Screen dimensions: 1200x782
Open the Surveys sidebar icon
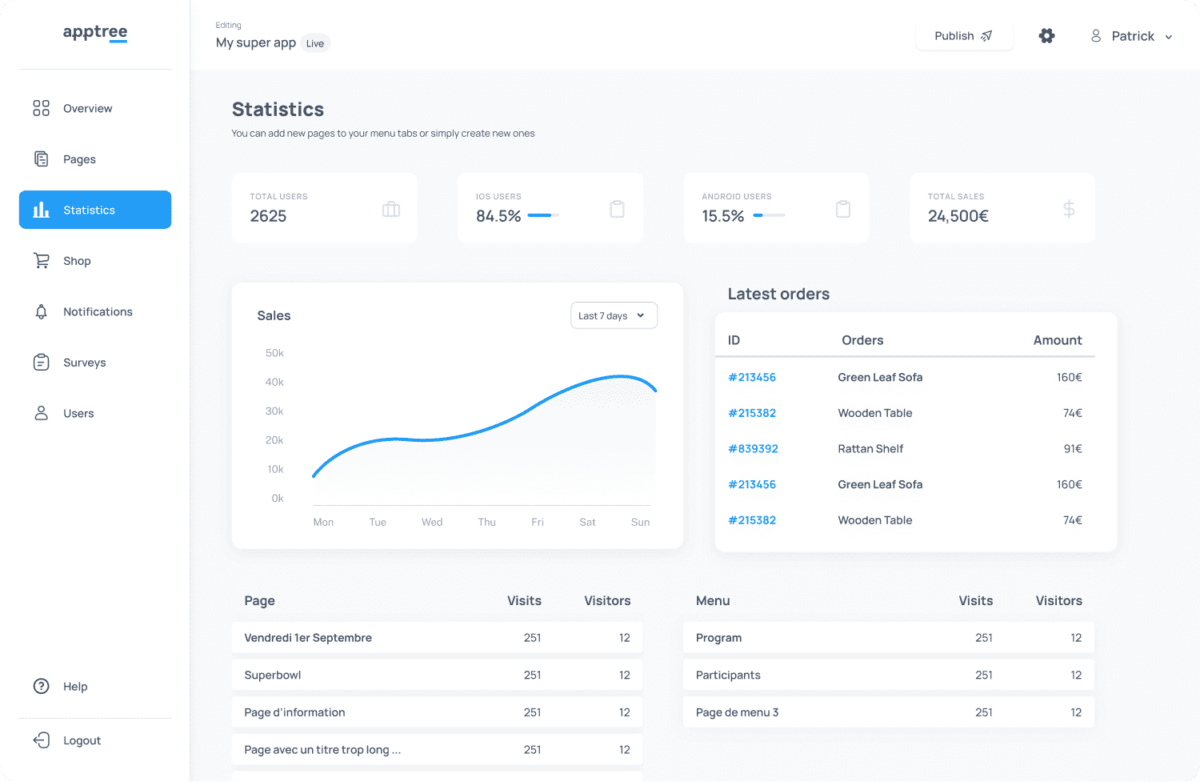41,362
